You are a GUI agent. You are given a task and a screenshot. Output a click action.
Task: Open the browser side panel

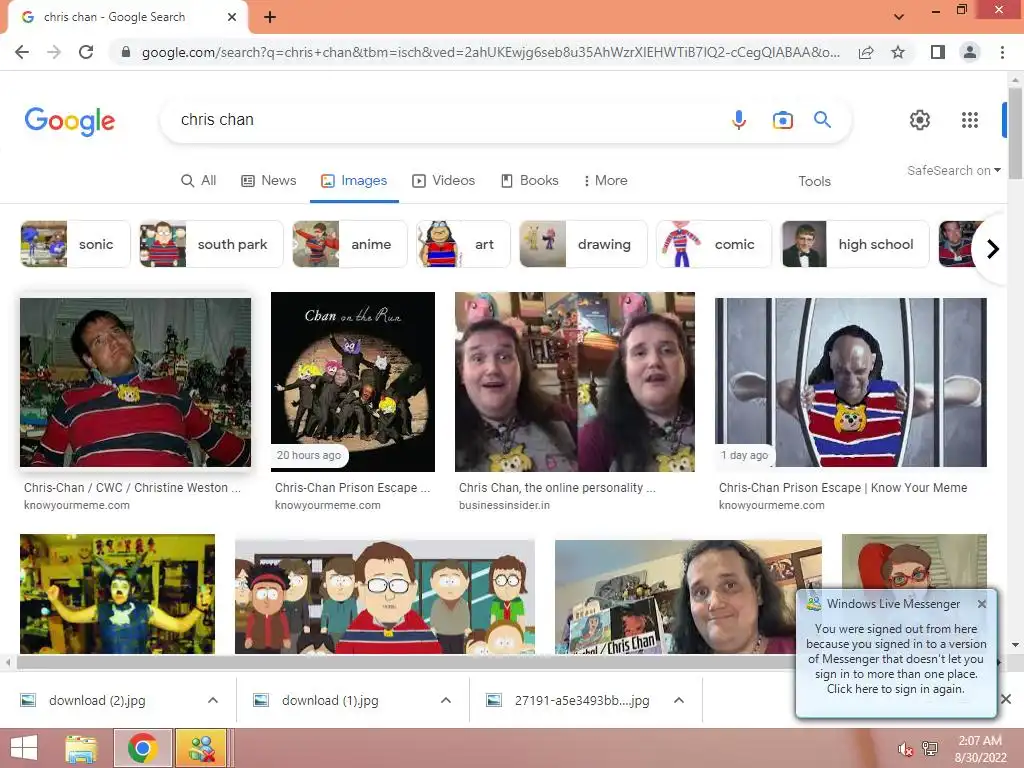tap(938, 52)
